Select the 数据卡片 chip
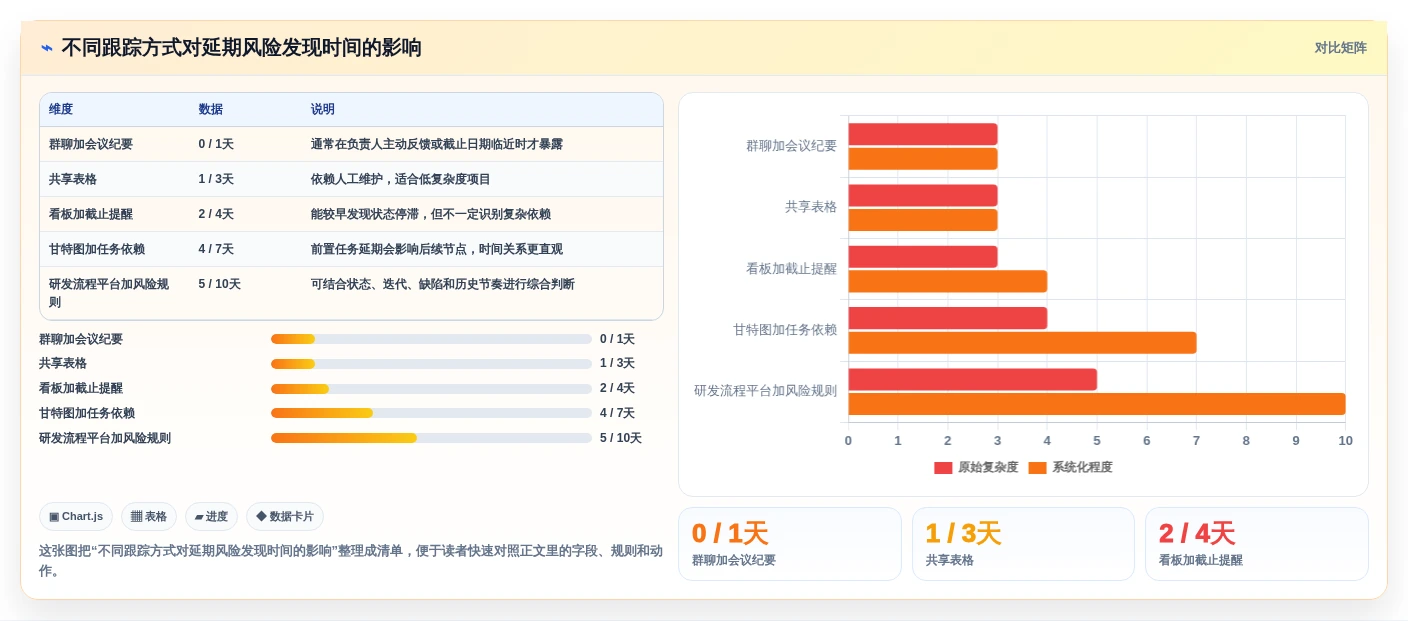Screen dimensions: 1408x621 (285, 516)
